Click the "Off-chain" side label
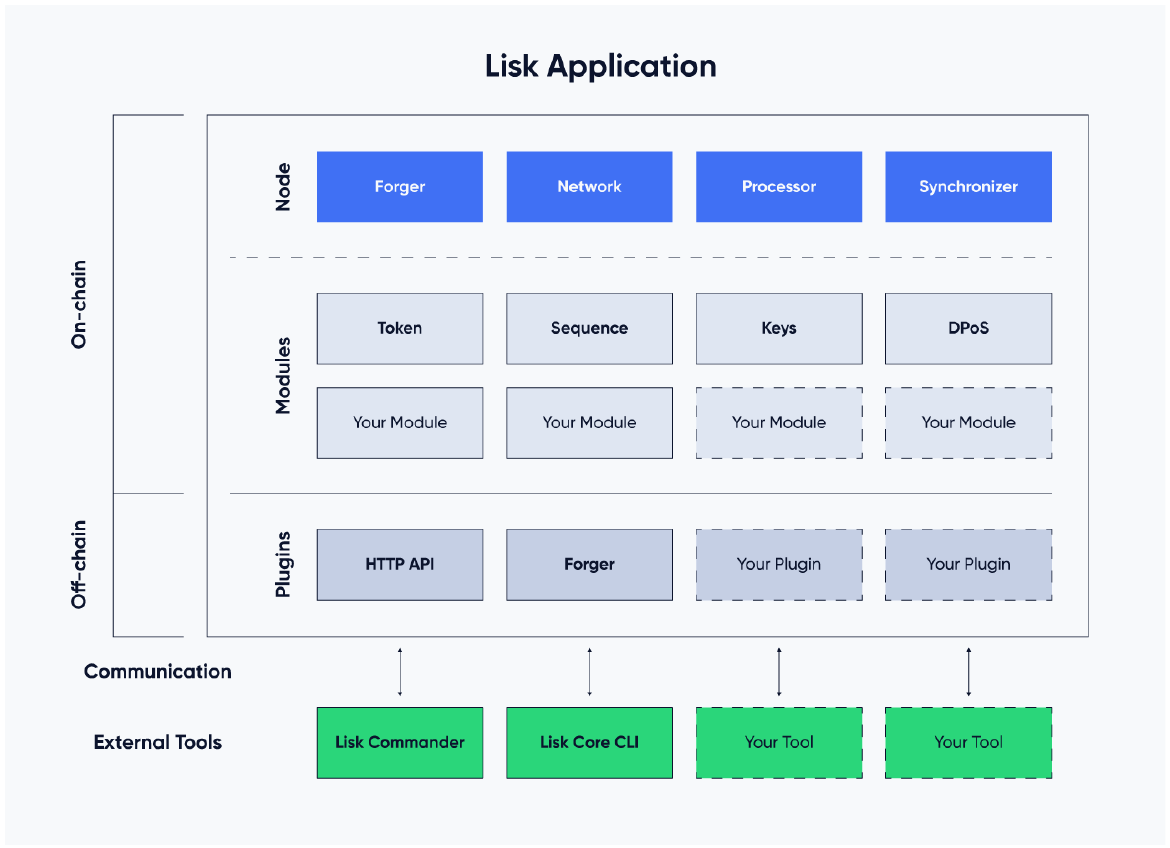The image size is (1170, 848). tap(78, 564)
